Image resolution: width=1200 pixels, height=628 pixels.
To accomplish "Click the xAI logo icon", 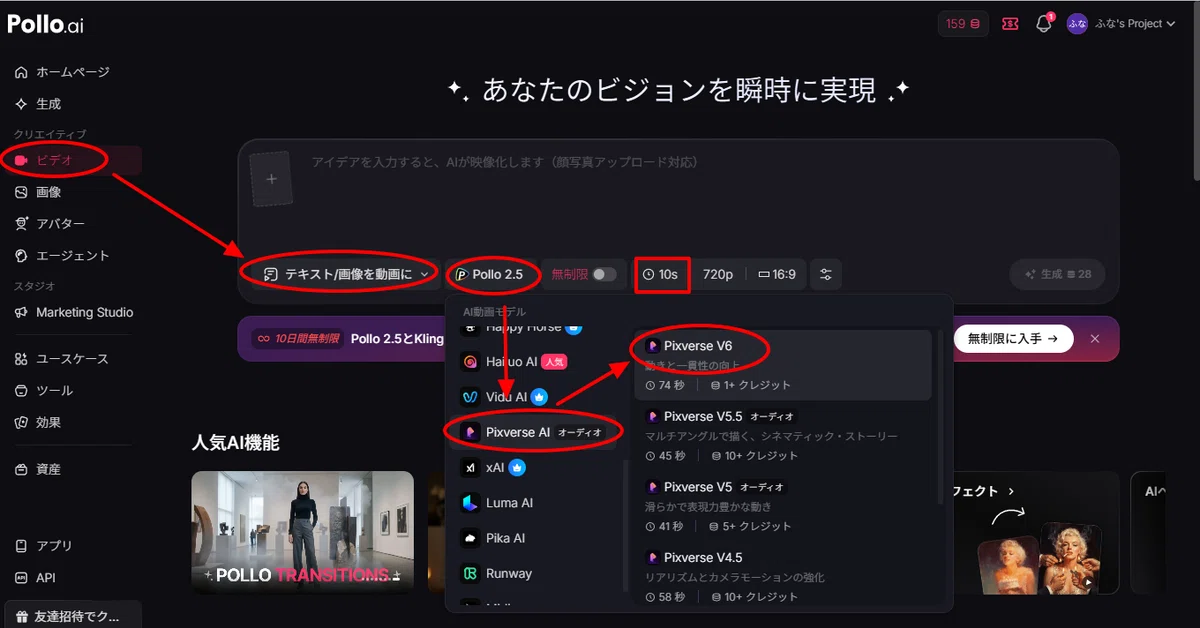I will (x=469, y=467).
